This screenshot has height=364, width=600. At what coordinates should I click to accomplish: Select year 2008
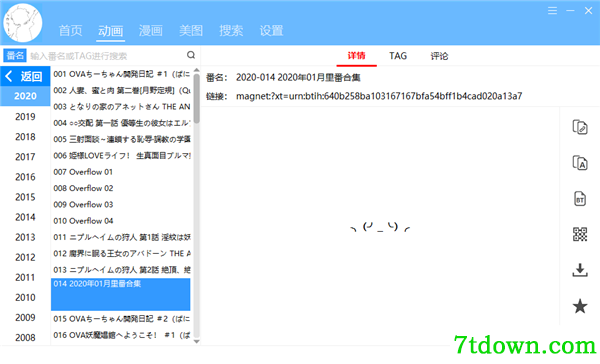pyautogui.click(x=25, y=338)
